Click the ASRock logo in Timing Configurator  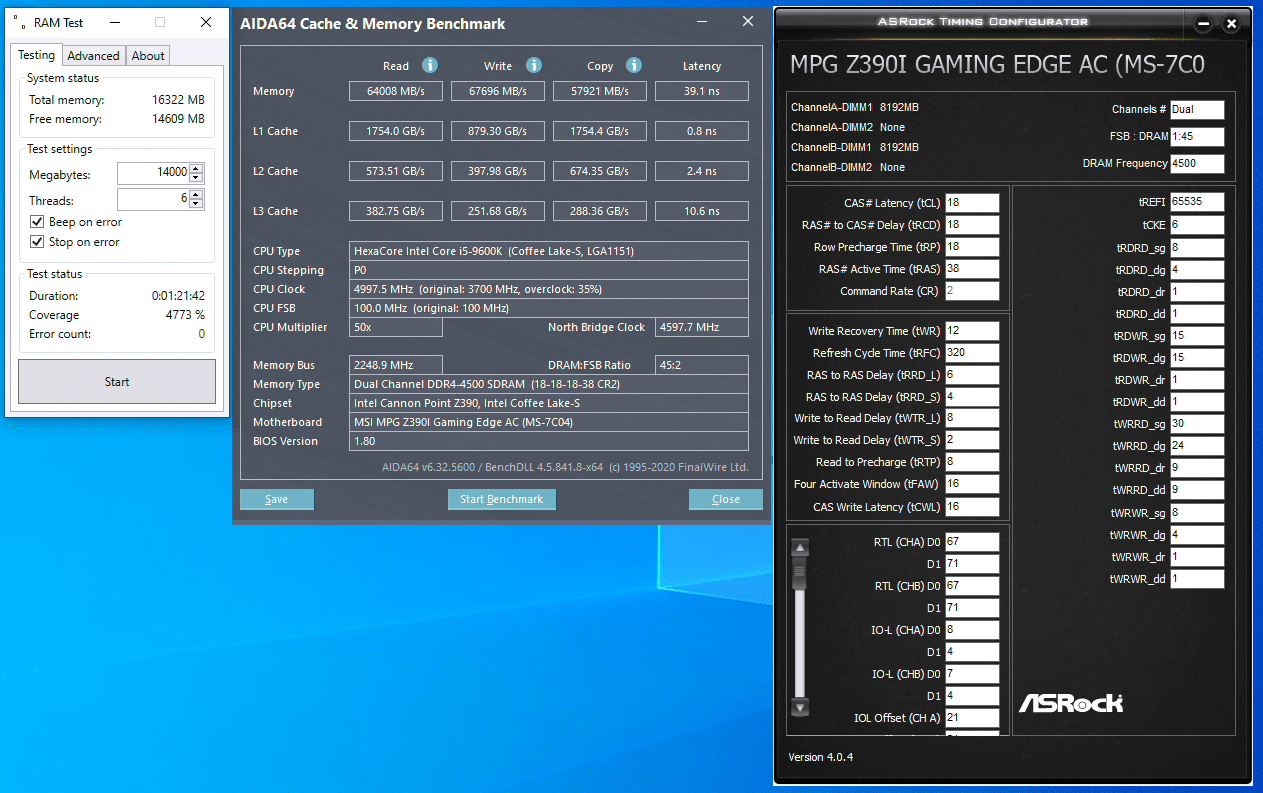tap(1071, 703)
